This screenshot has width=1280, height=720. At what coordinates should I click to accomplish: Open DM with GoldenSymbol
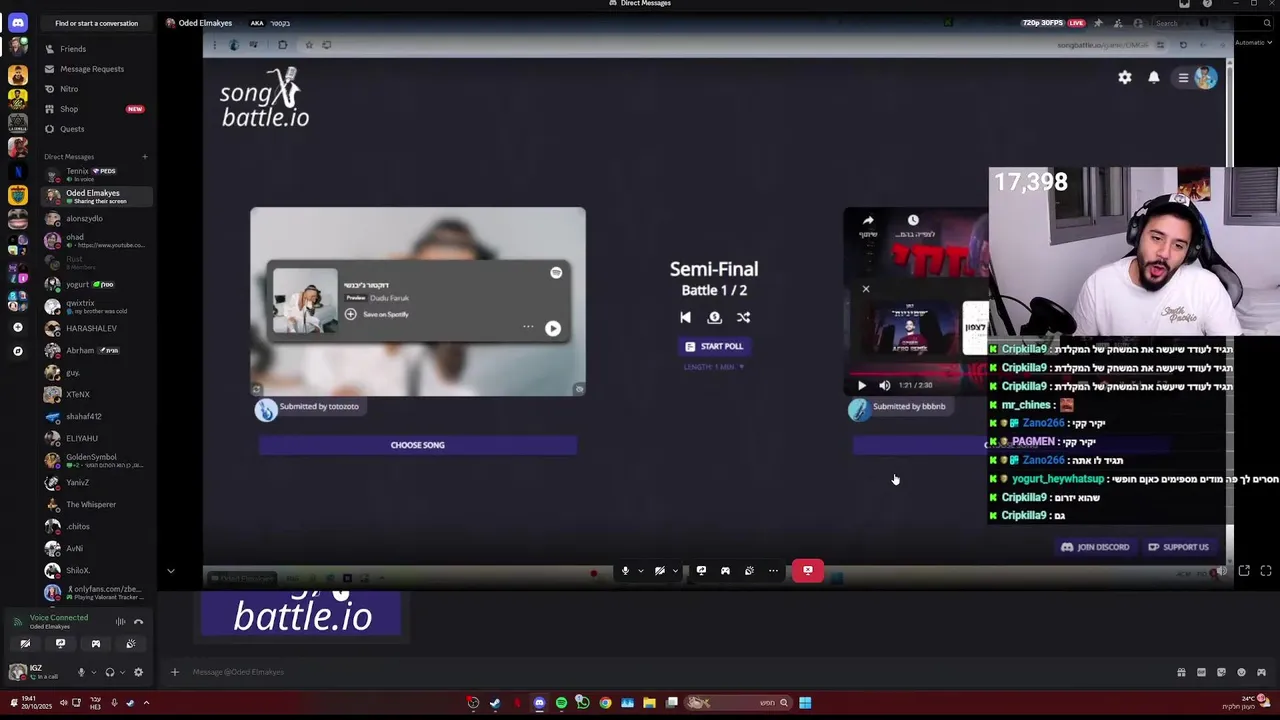pyautogui.click(x=96, y=461)
